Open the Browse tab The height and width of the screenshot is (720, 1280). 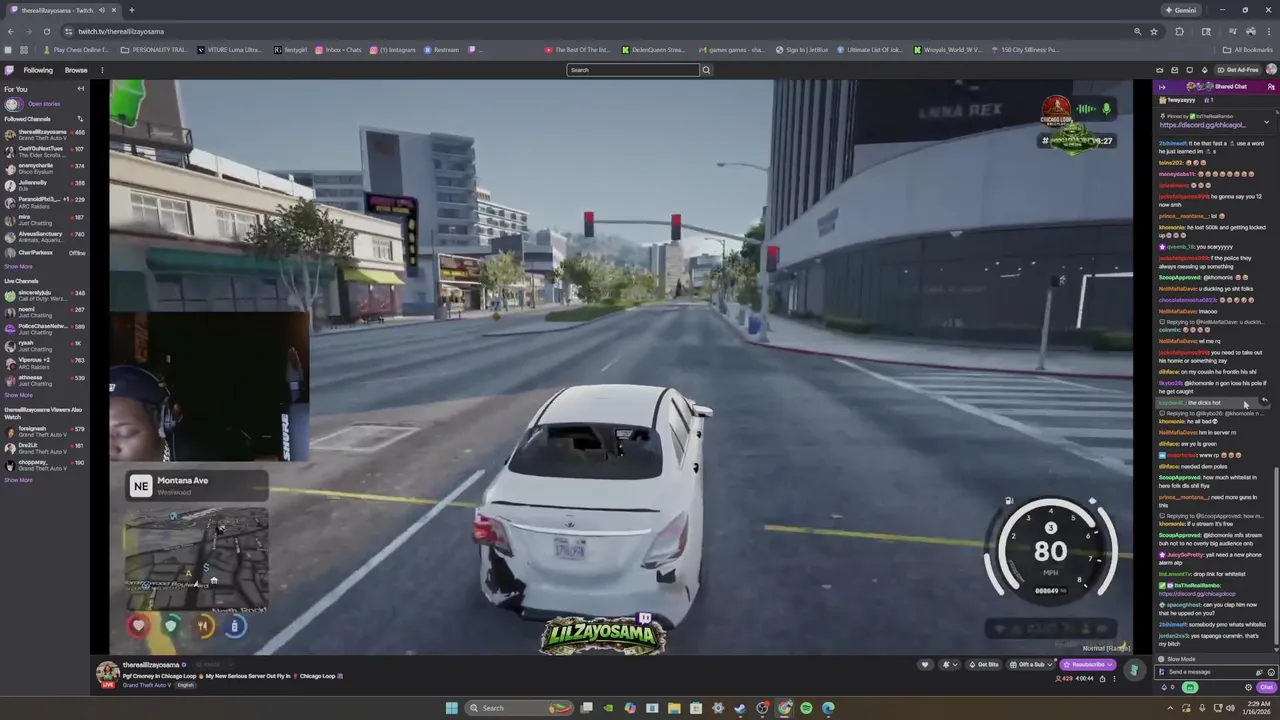76,70
